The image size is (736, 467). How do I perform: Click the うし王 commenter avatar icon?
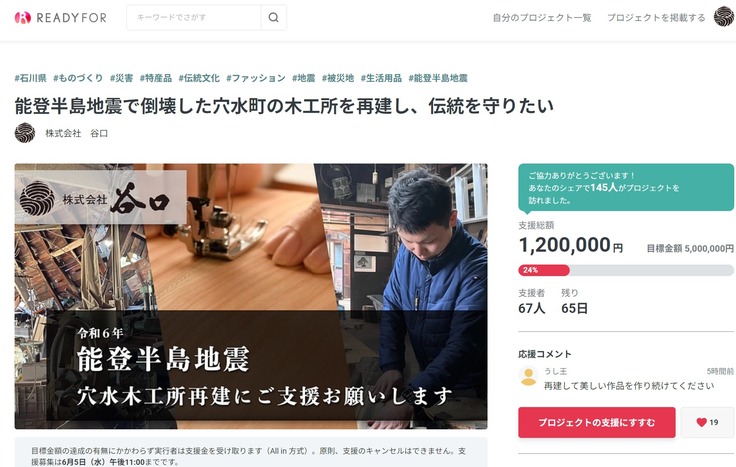click(528, 376)
